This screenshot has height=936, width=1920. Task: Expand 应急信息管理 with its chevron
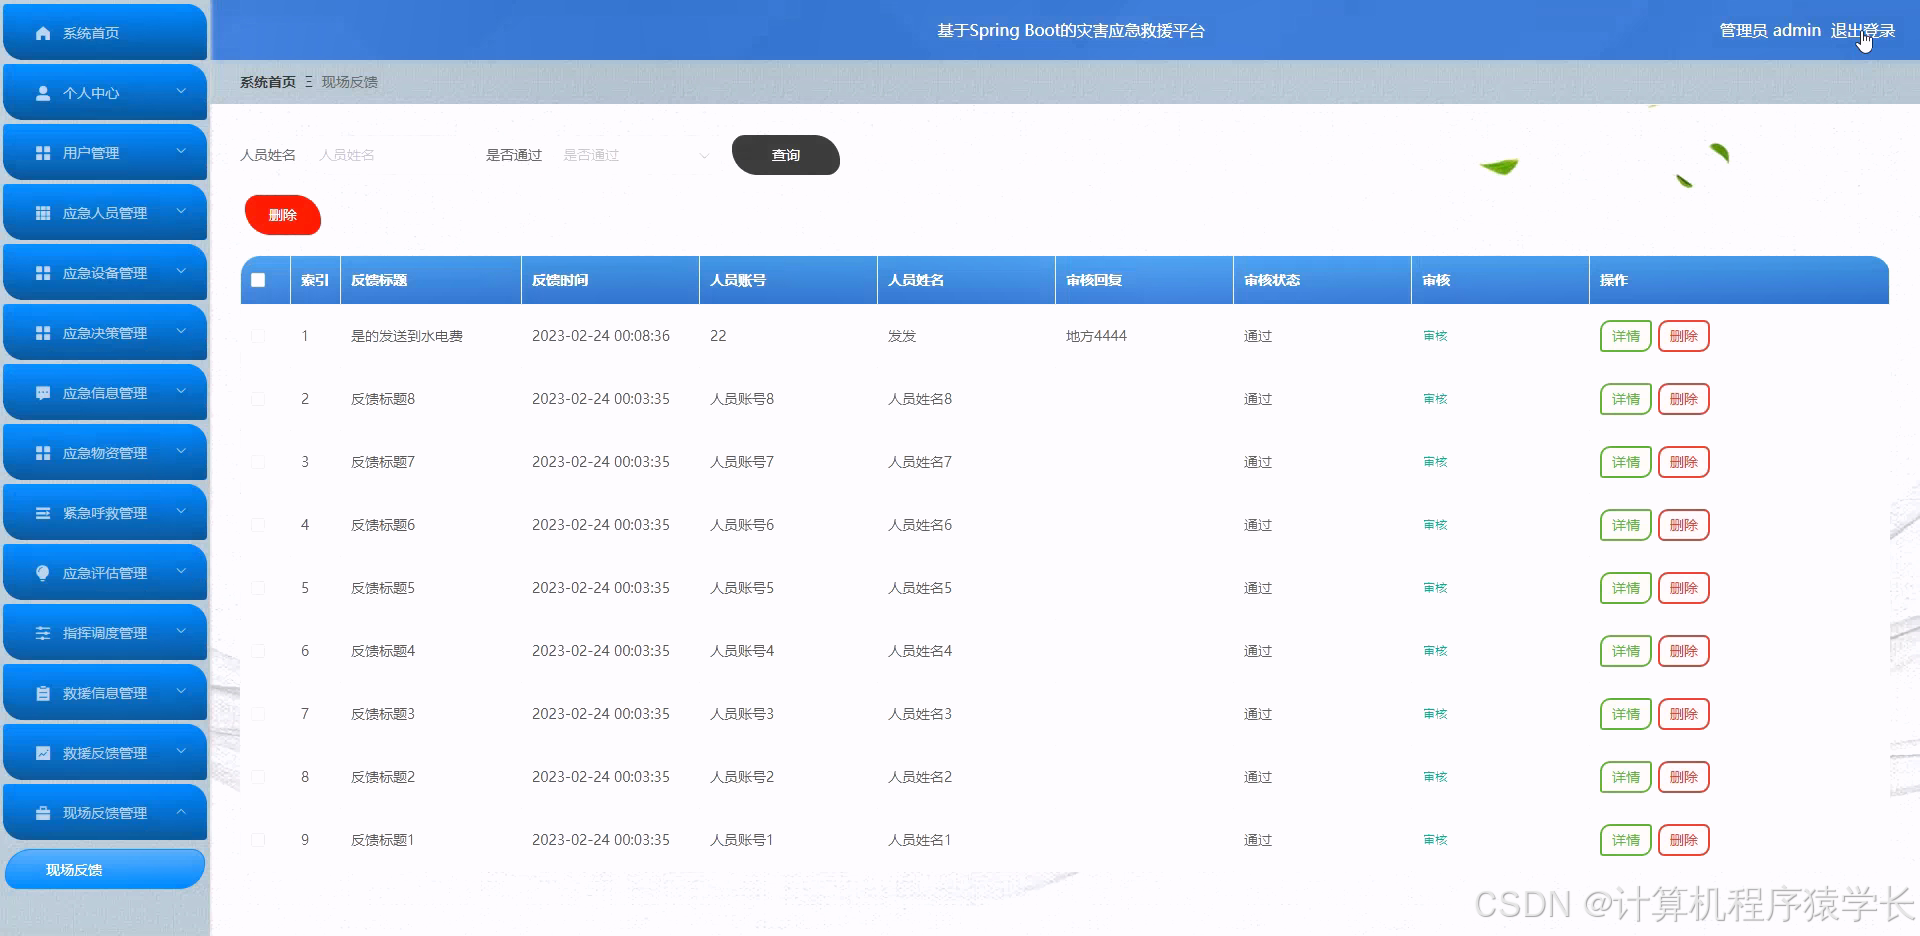[x=181, y=392]
